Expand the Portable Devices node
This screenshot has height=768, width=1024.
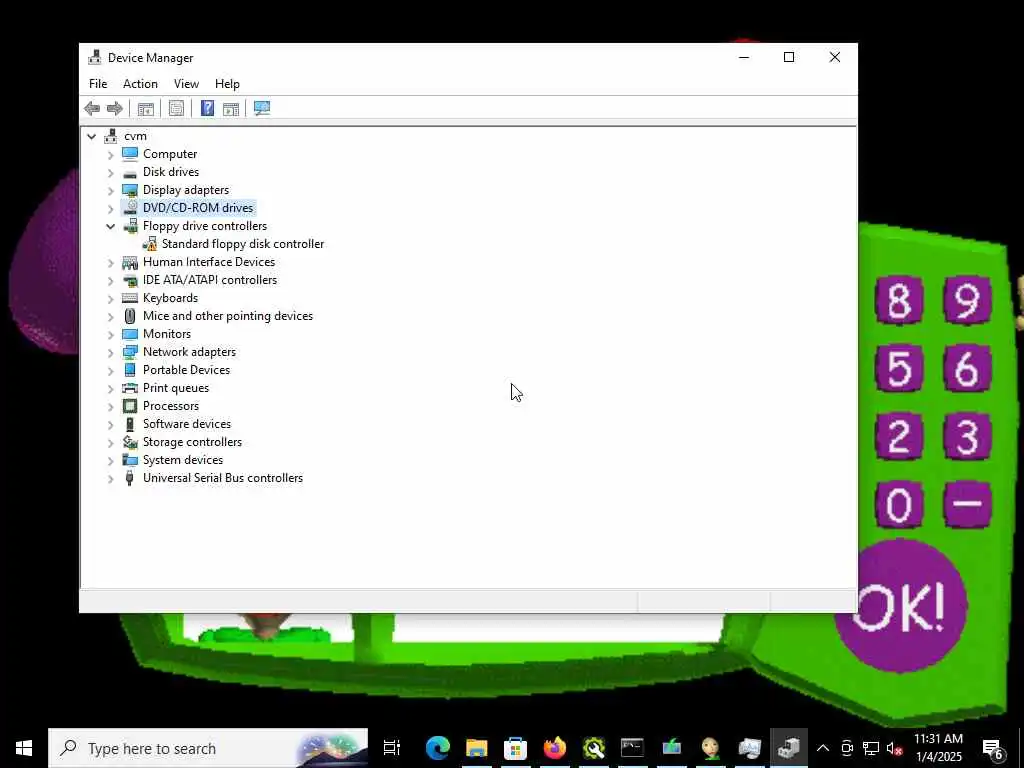click(110, 370)
